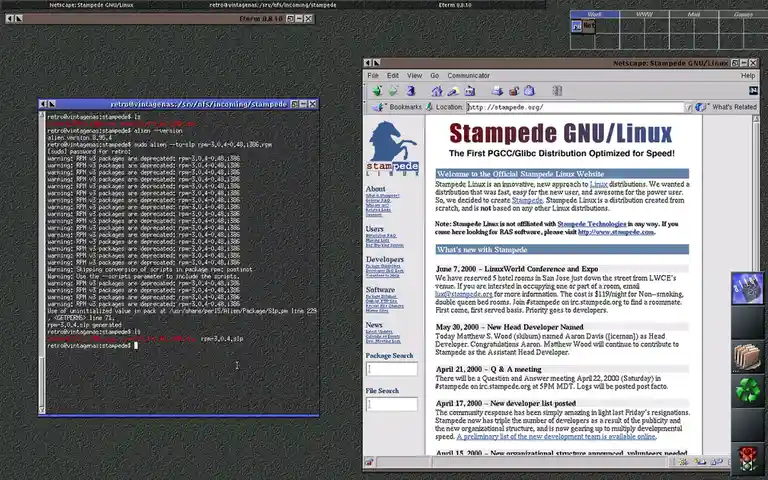This screenshot has width=768, height=480.
Task: Open the File menu in Netscape
Action: coord(373,75)
